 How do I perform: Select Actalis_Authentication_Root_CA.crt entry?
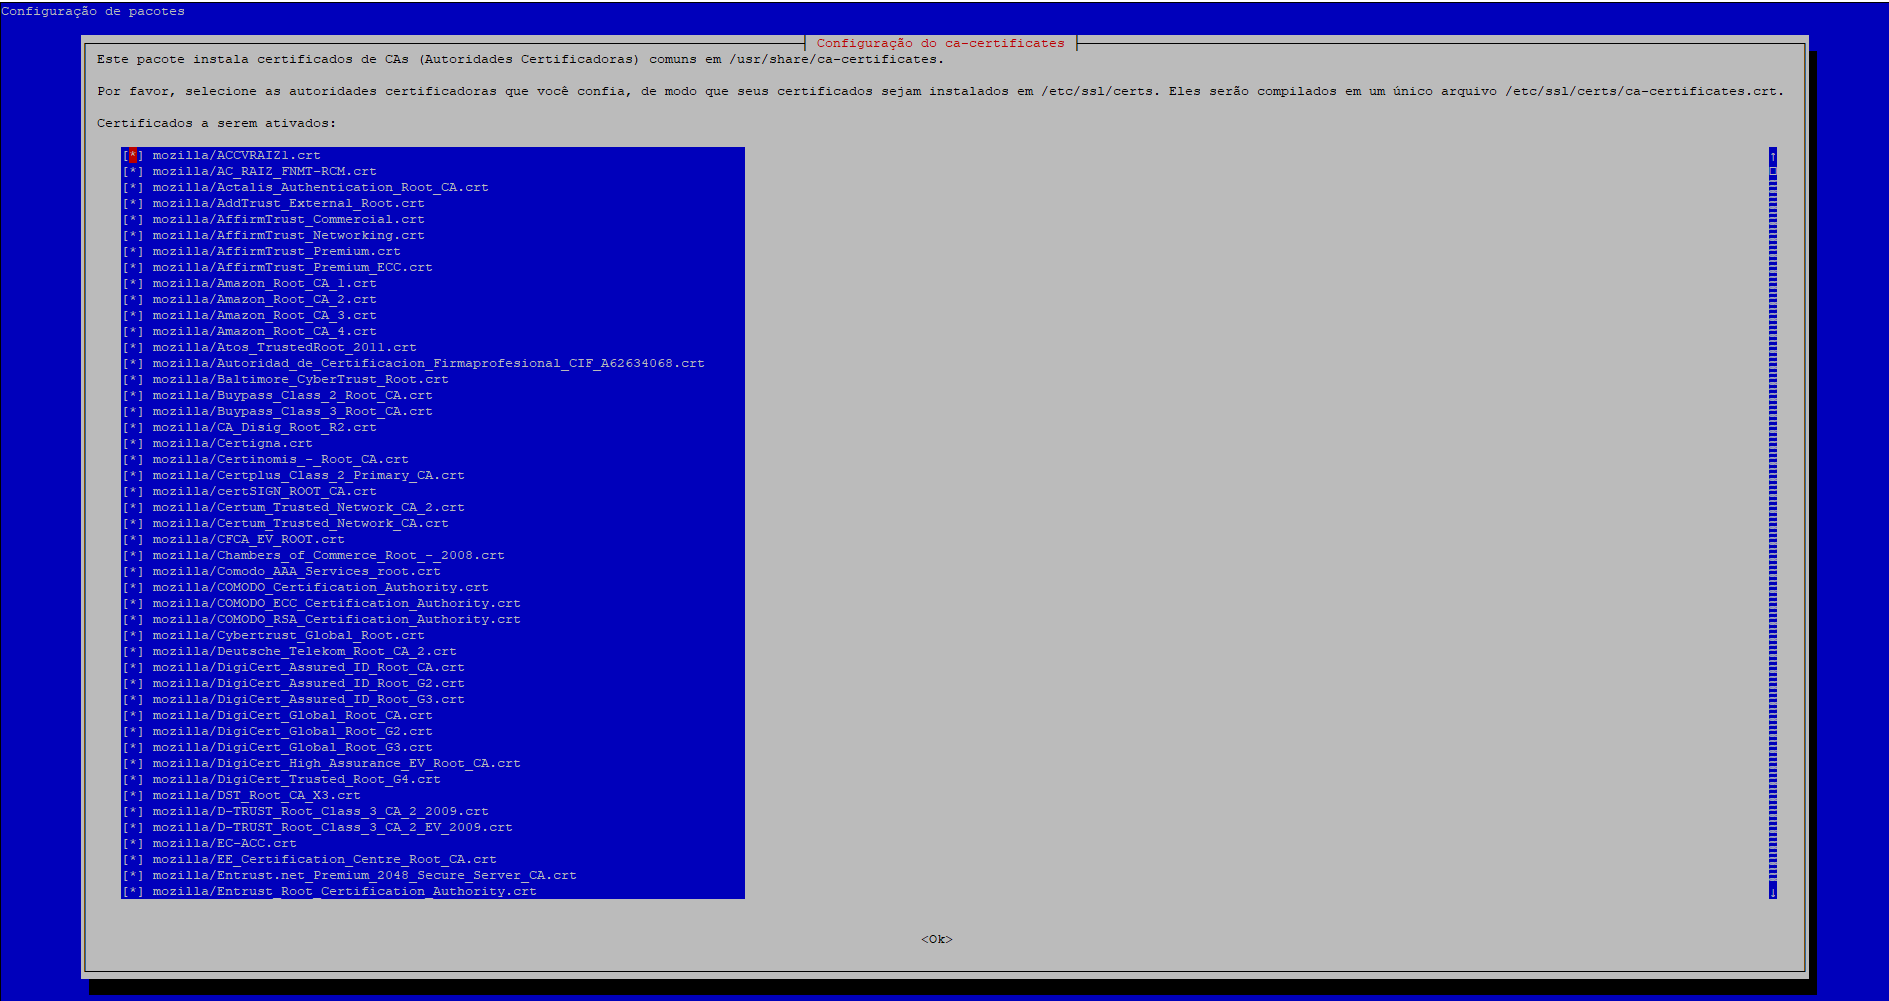[320, 188]
